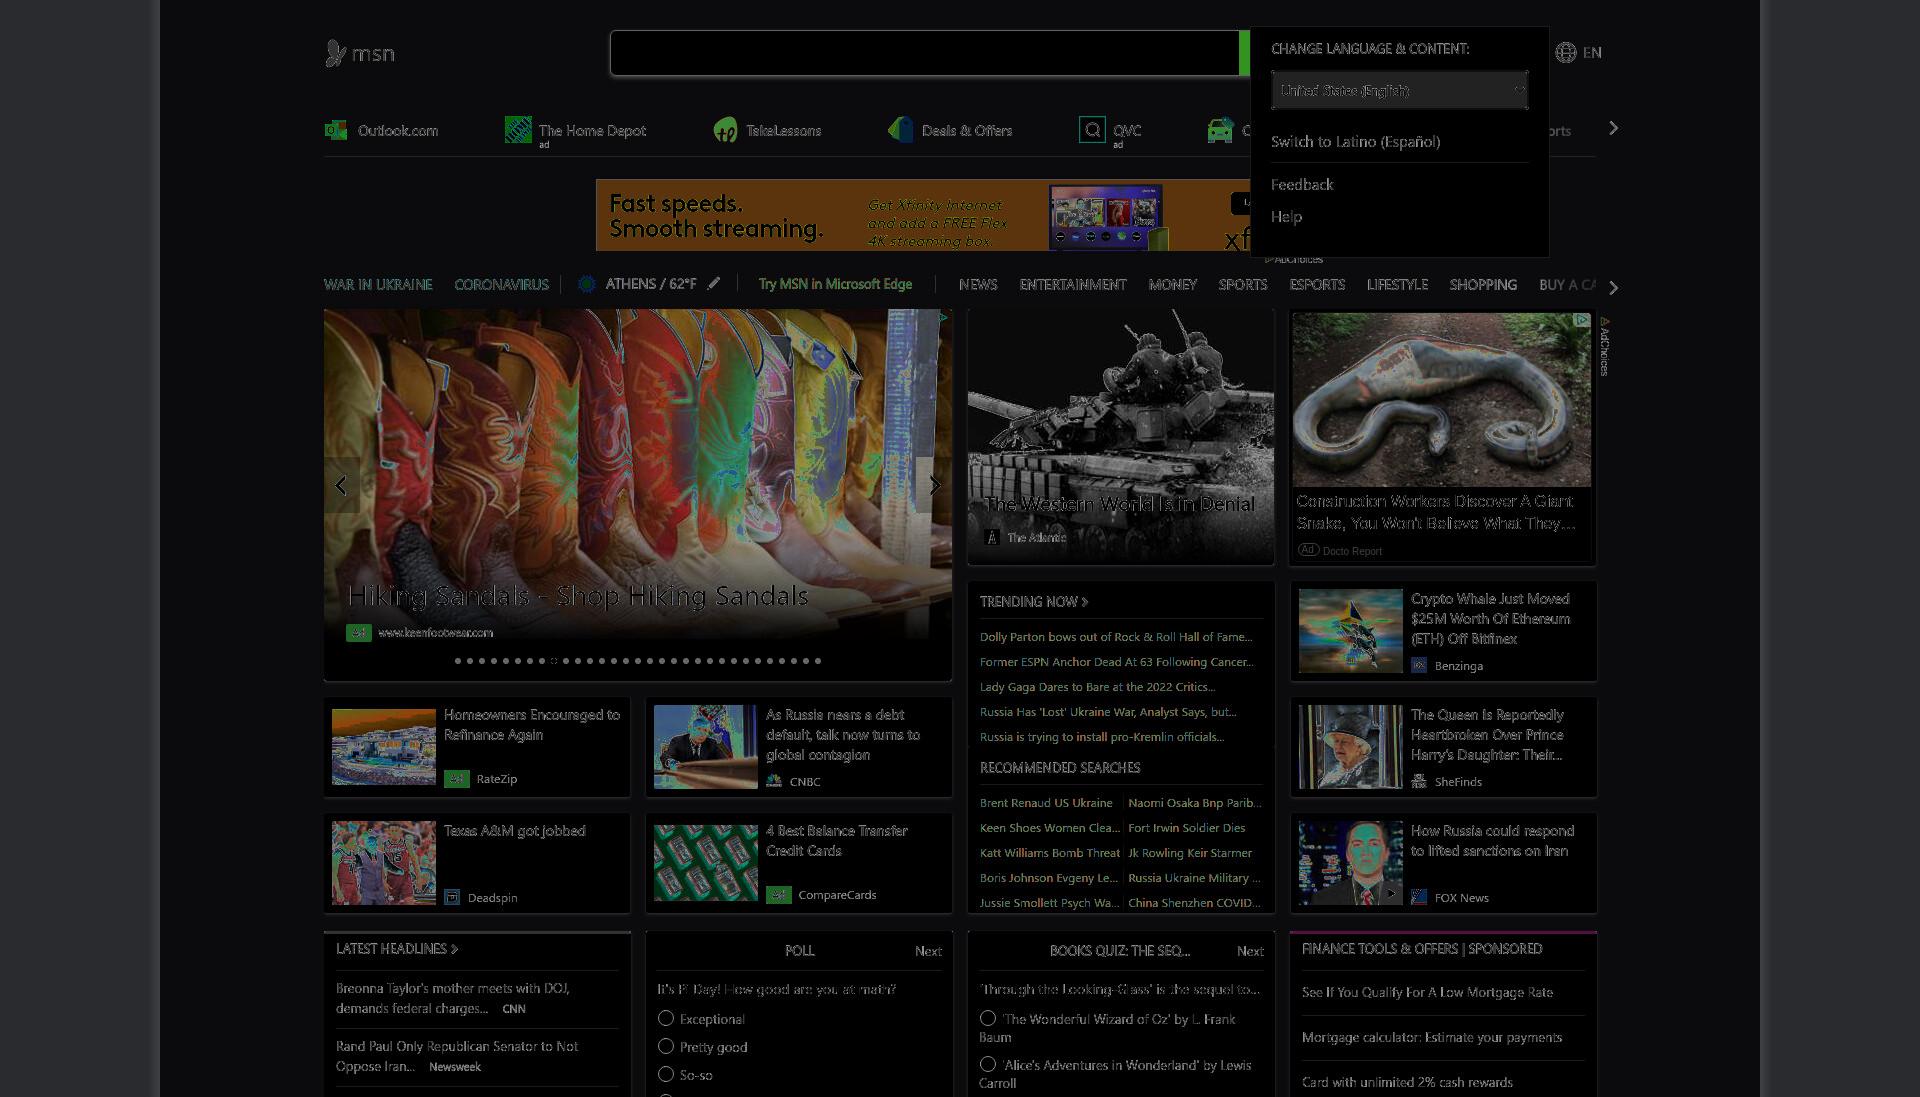Click the green search button
This screenshot has width=1920, height=1097.
coord(1245,53)
